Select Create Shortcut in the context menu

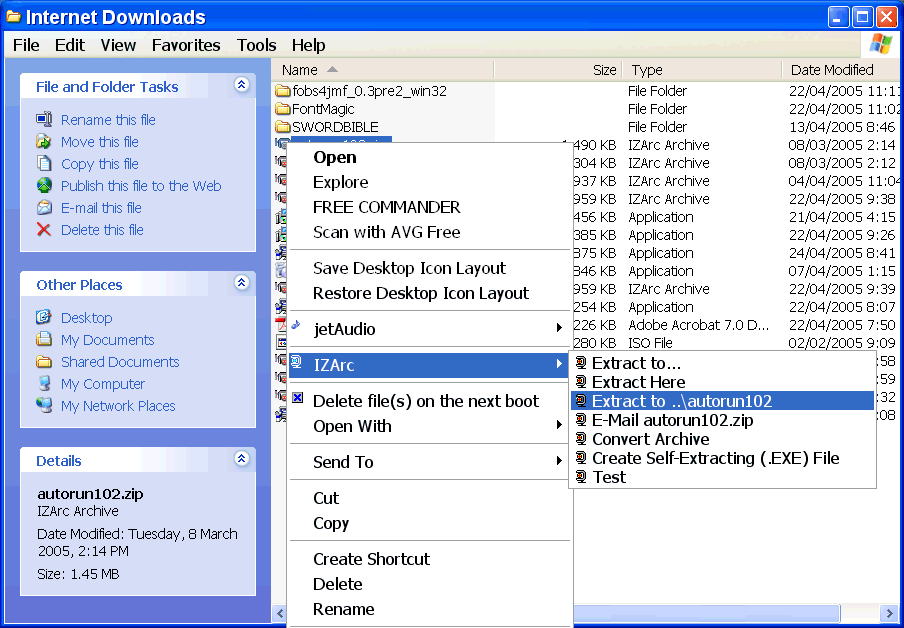(x=429, y=559)
